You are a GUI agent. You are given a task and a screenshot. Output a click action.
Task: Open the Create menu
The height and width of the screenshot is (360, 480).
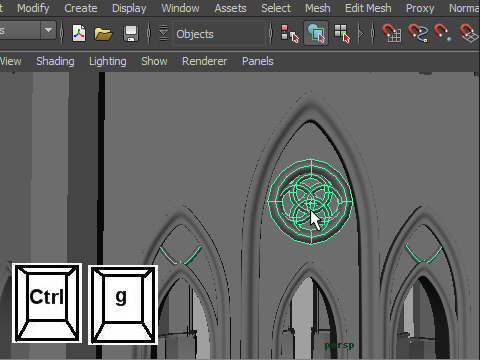coord(81,8)
